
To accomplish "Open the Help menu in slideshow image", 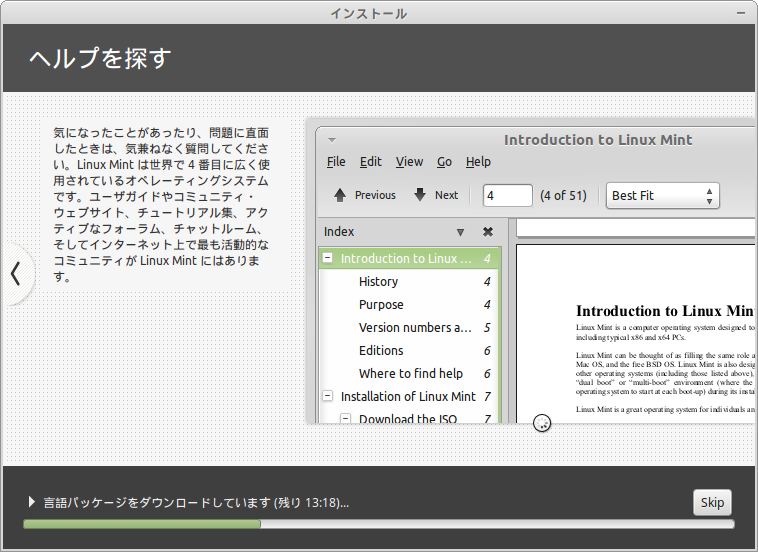I will 478,162.
